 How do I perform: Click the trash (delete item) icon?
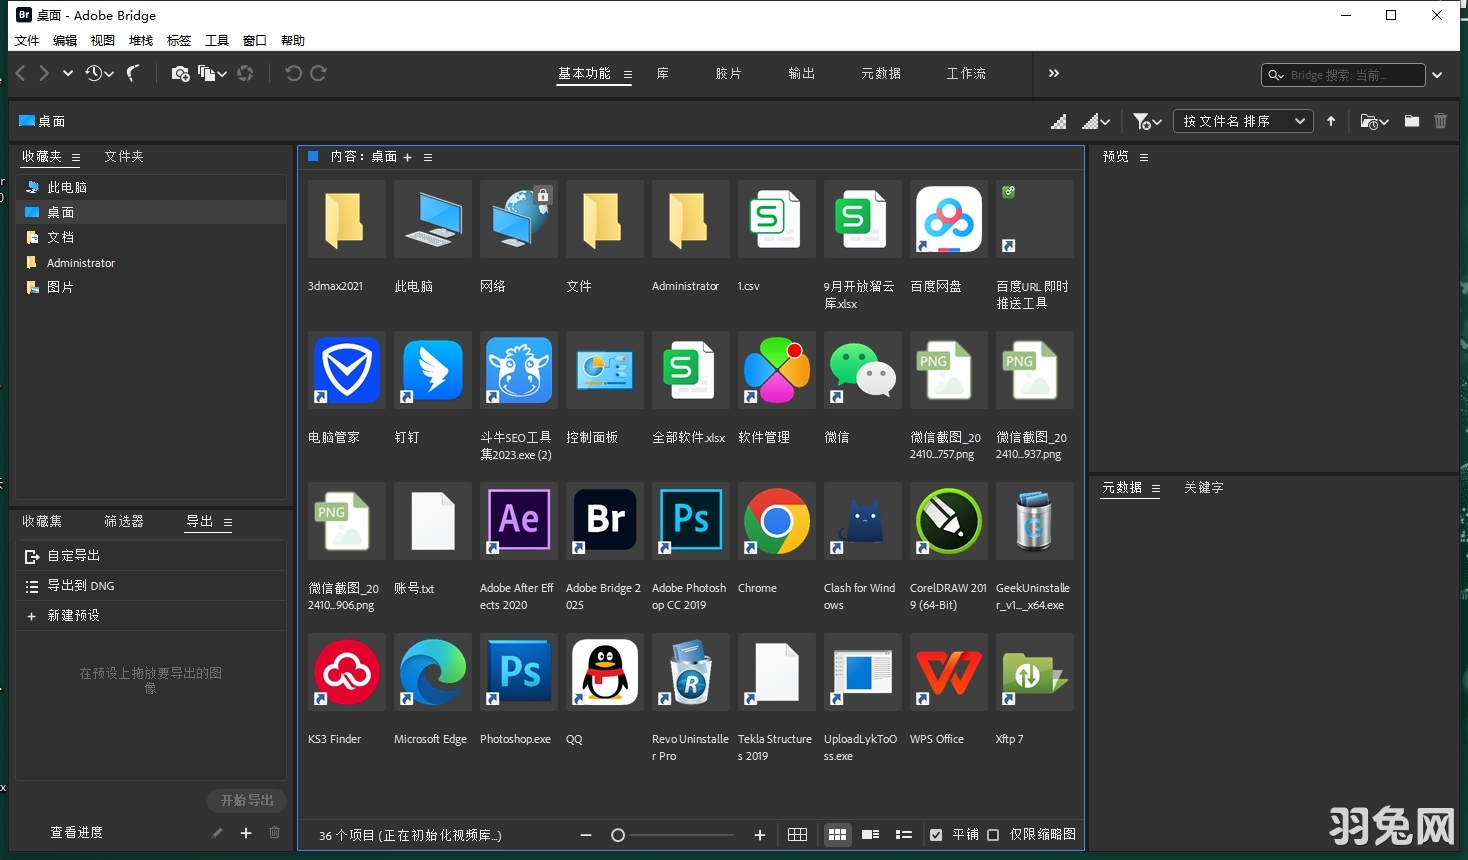(x=1441, y=121)
